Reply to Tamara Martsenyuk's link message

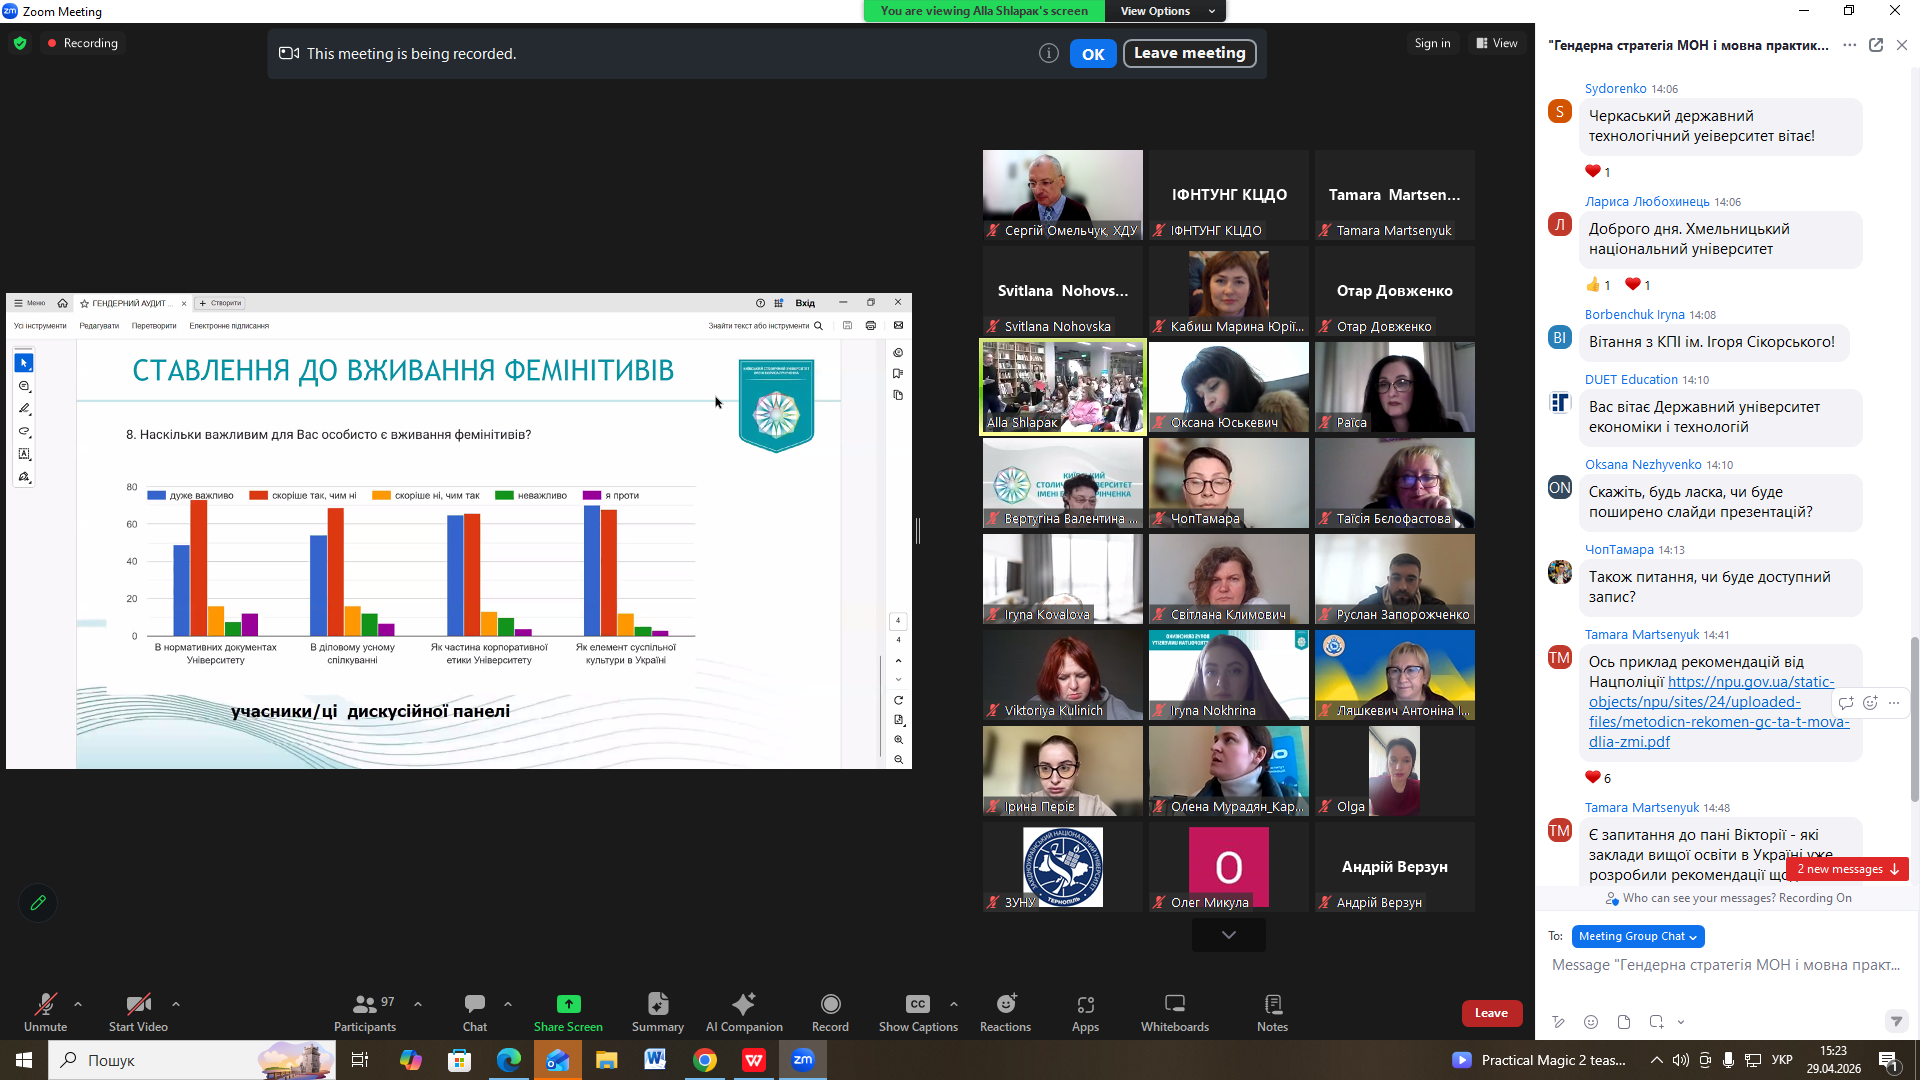coord(1846,703)
